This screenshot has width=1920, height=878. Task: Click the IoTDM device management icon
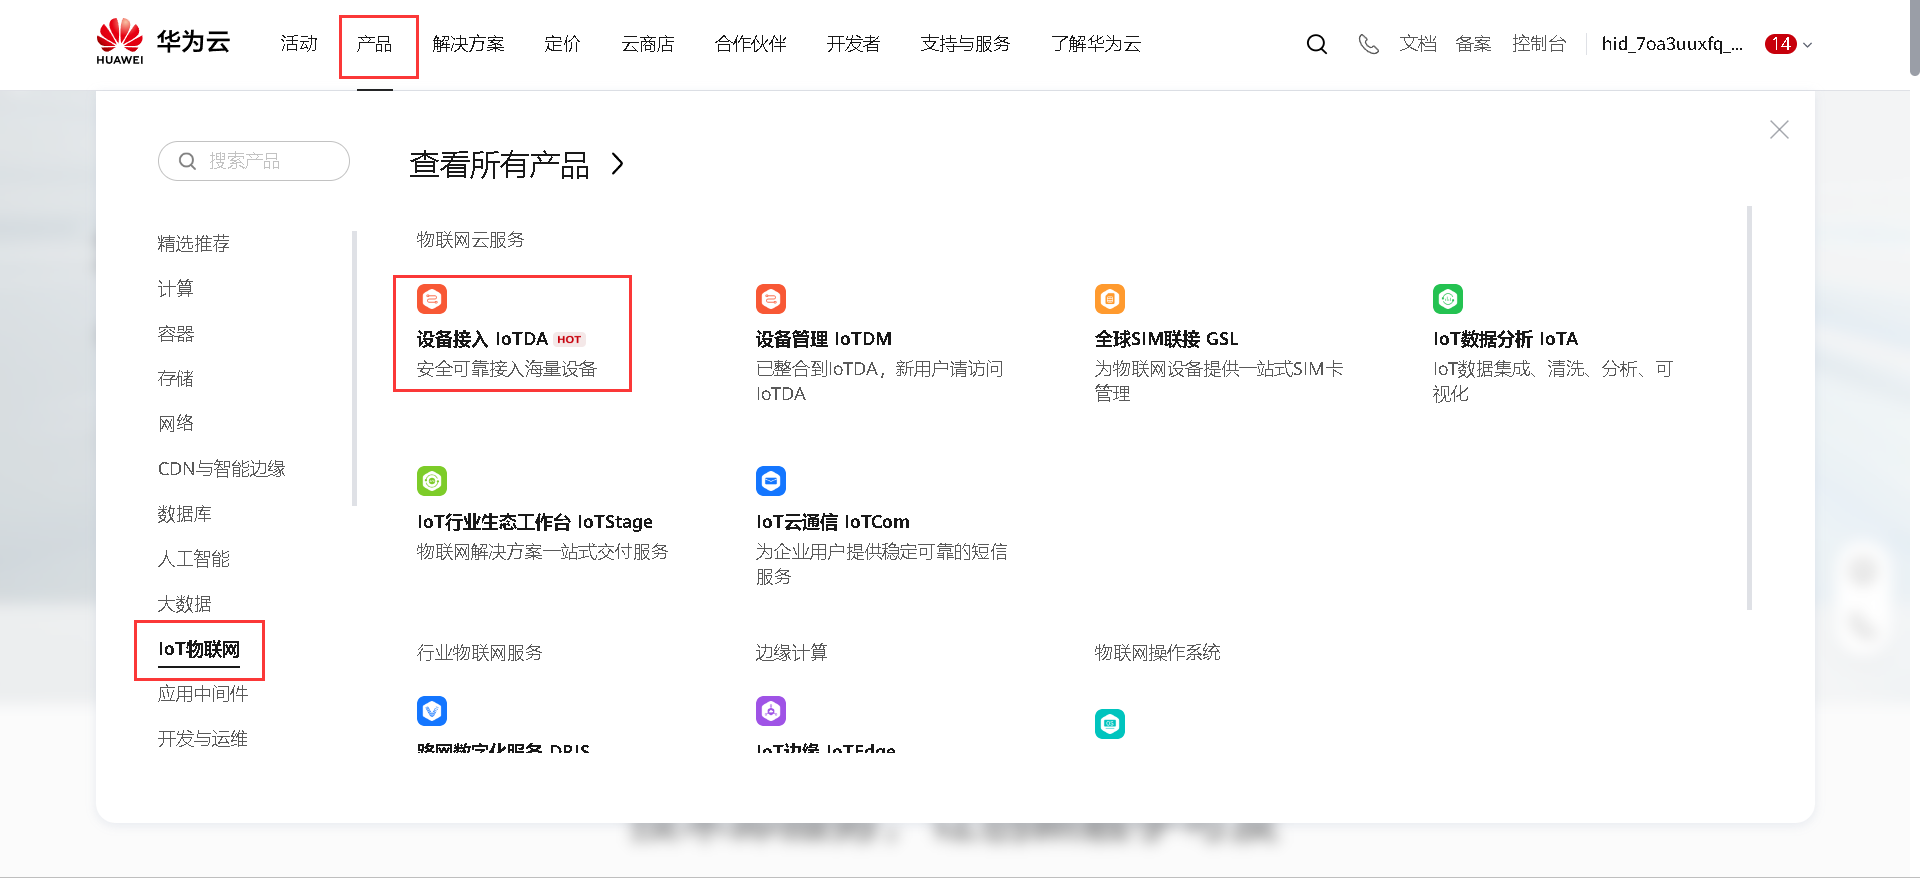pos(771,299)
